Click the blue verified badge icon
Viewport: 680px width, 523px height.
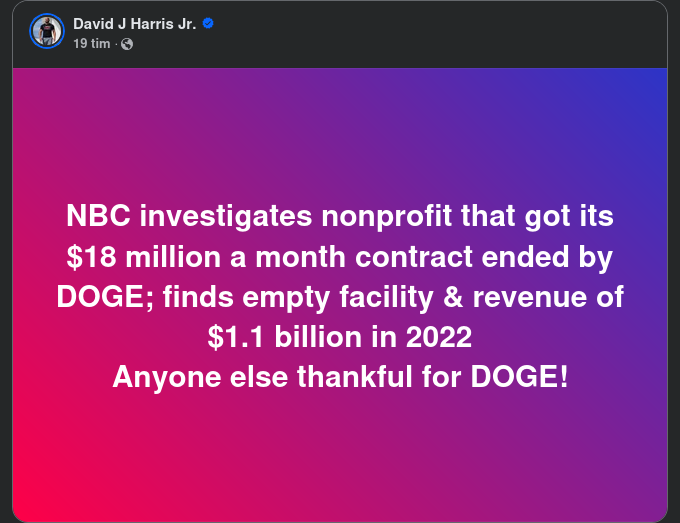pyautogui.click(x=208, y=22)
